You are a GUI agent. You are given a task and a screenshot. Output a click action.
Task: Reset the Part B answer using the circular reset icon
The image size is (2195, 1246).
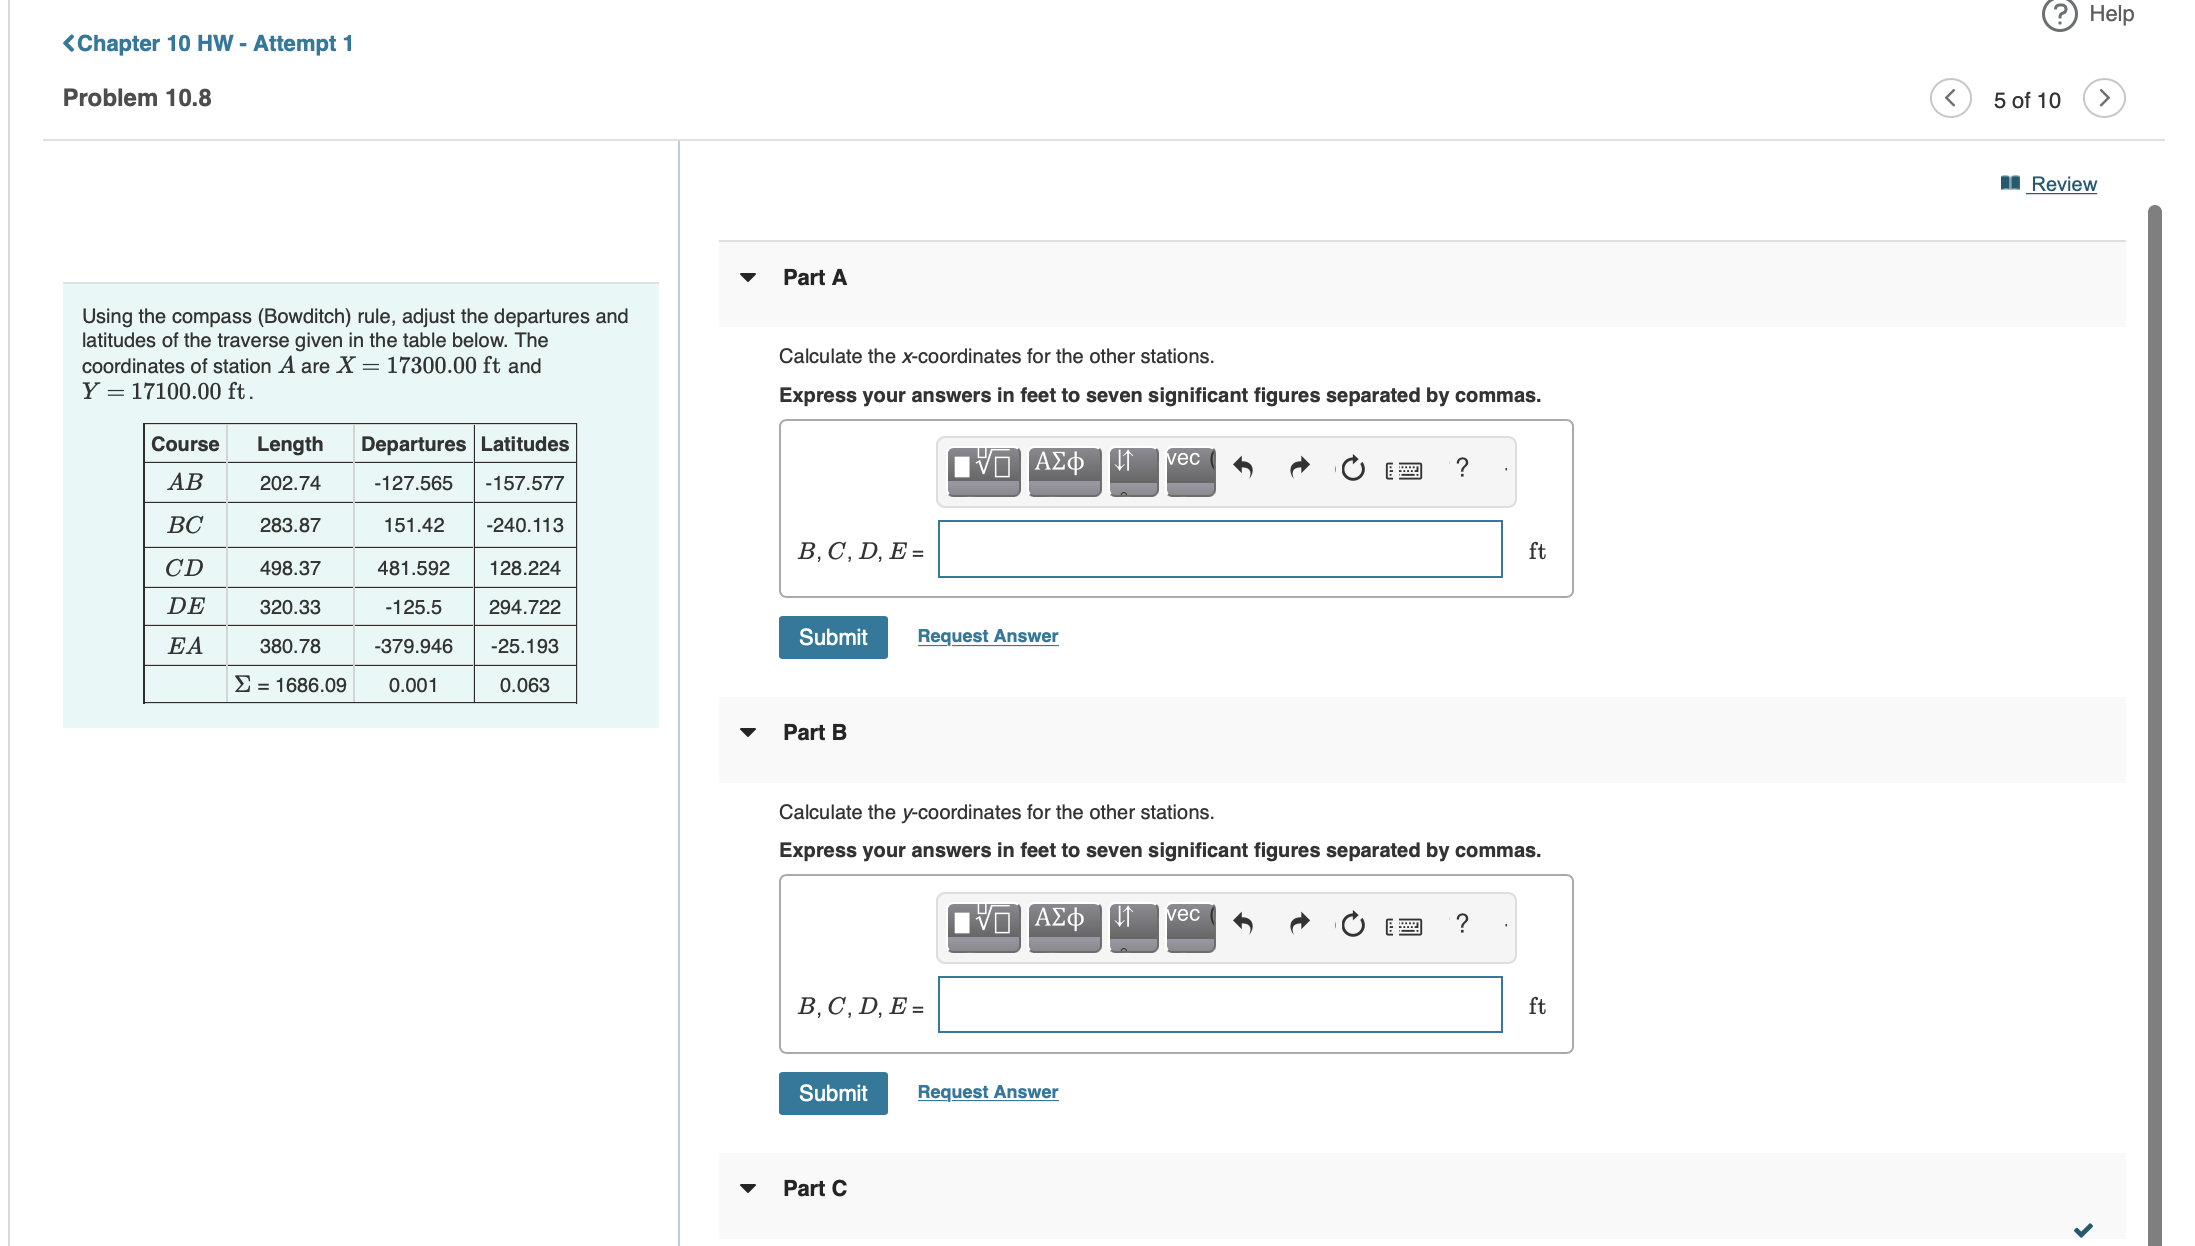(x=1352, y=925)
